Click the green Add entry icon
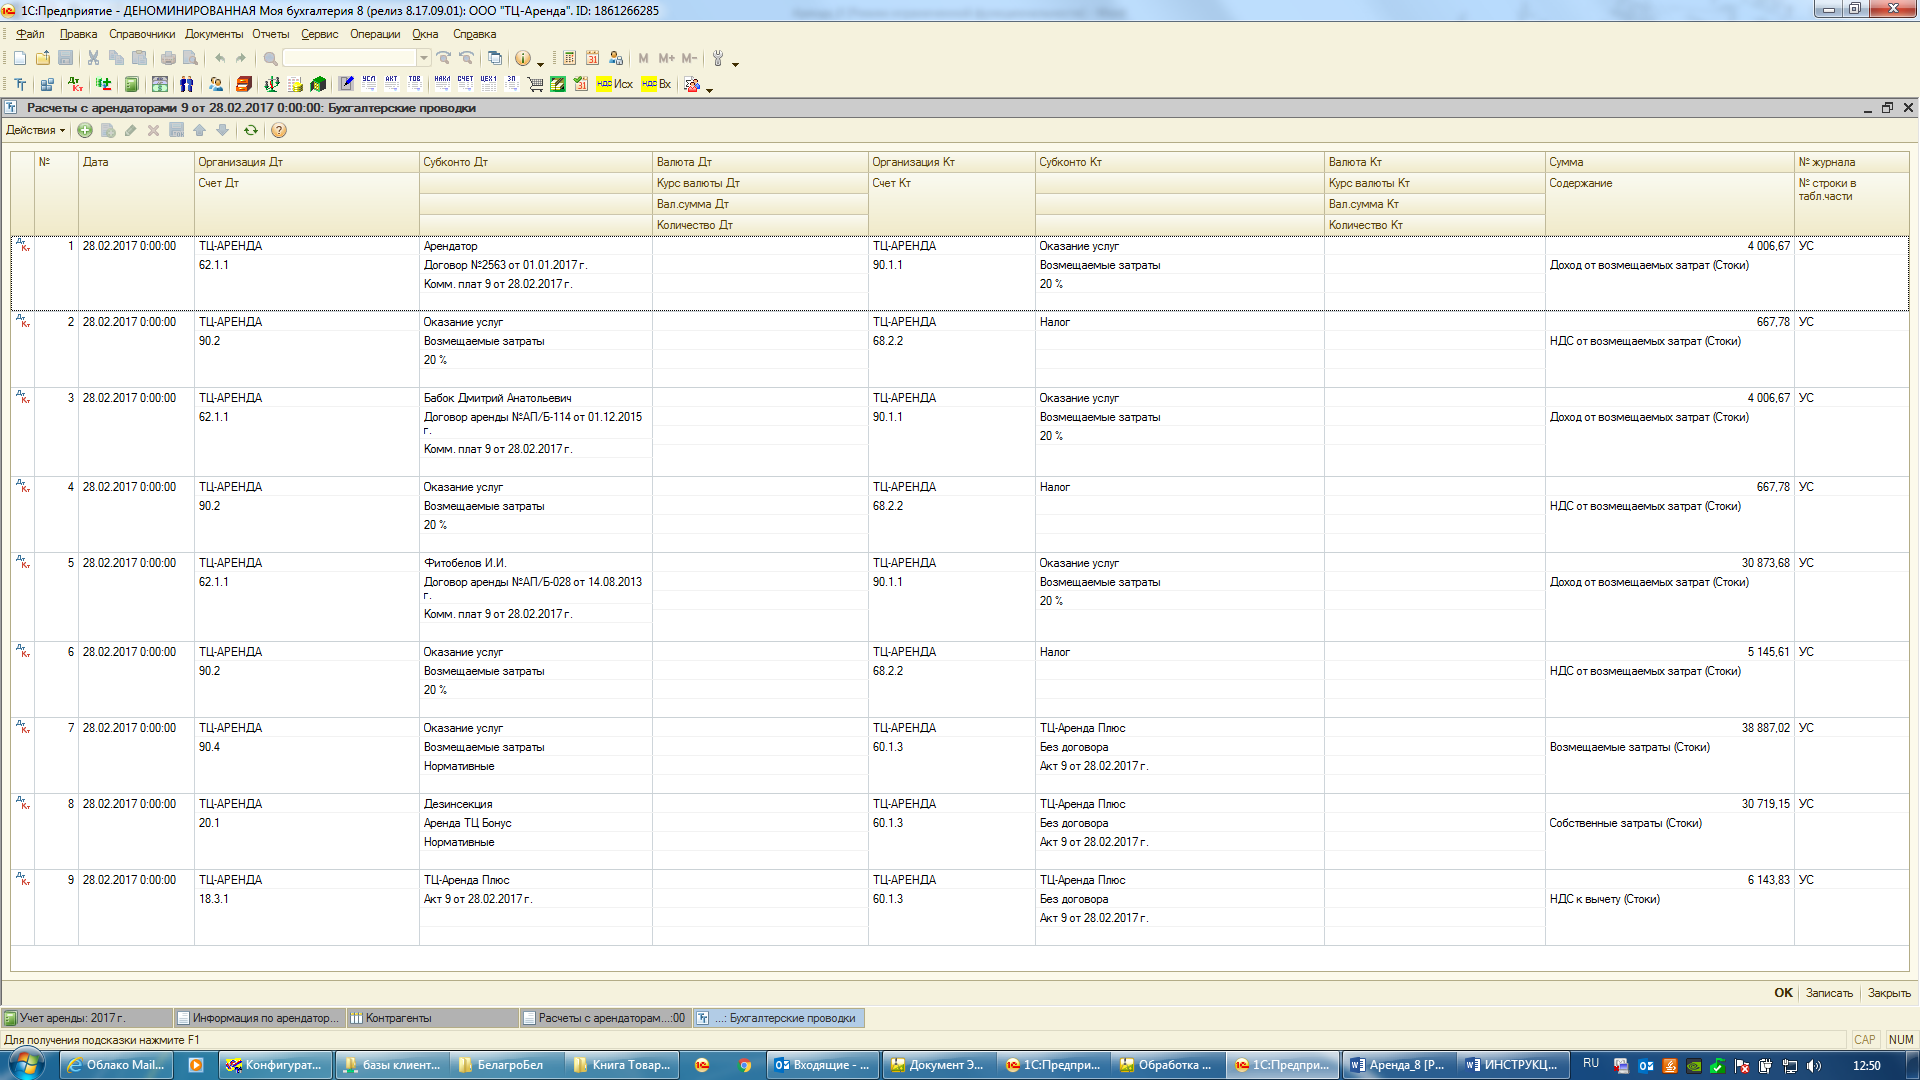Viewport: 1920px width, 1080px height. tap(85, 131)
